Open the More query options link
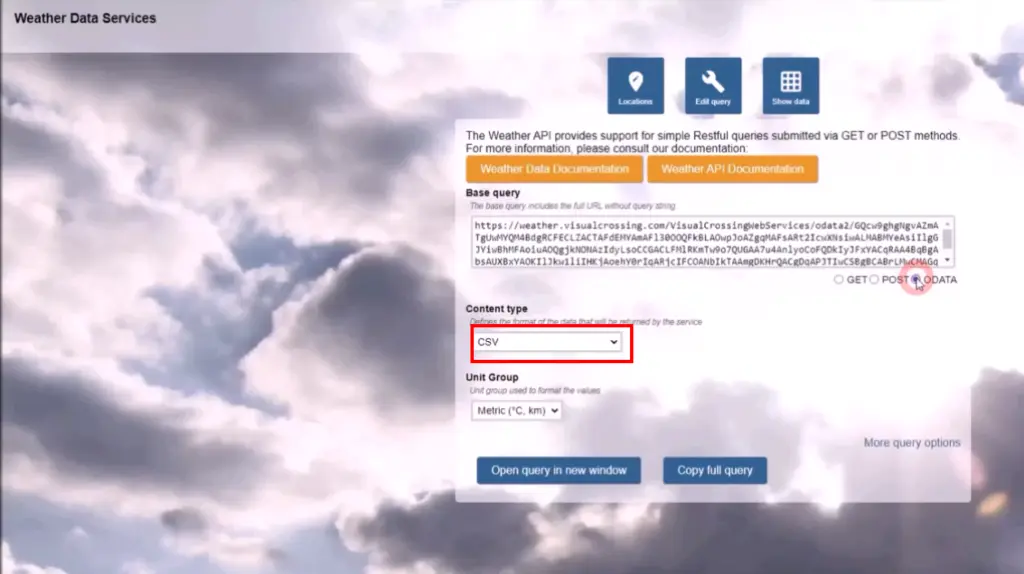1024x574 pixels. pyautogui.click(x=911, y=442)
